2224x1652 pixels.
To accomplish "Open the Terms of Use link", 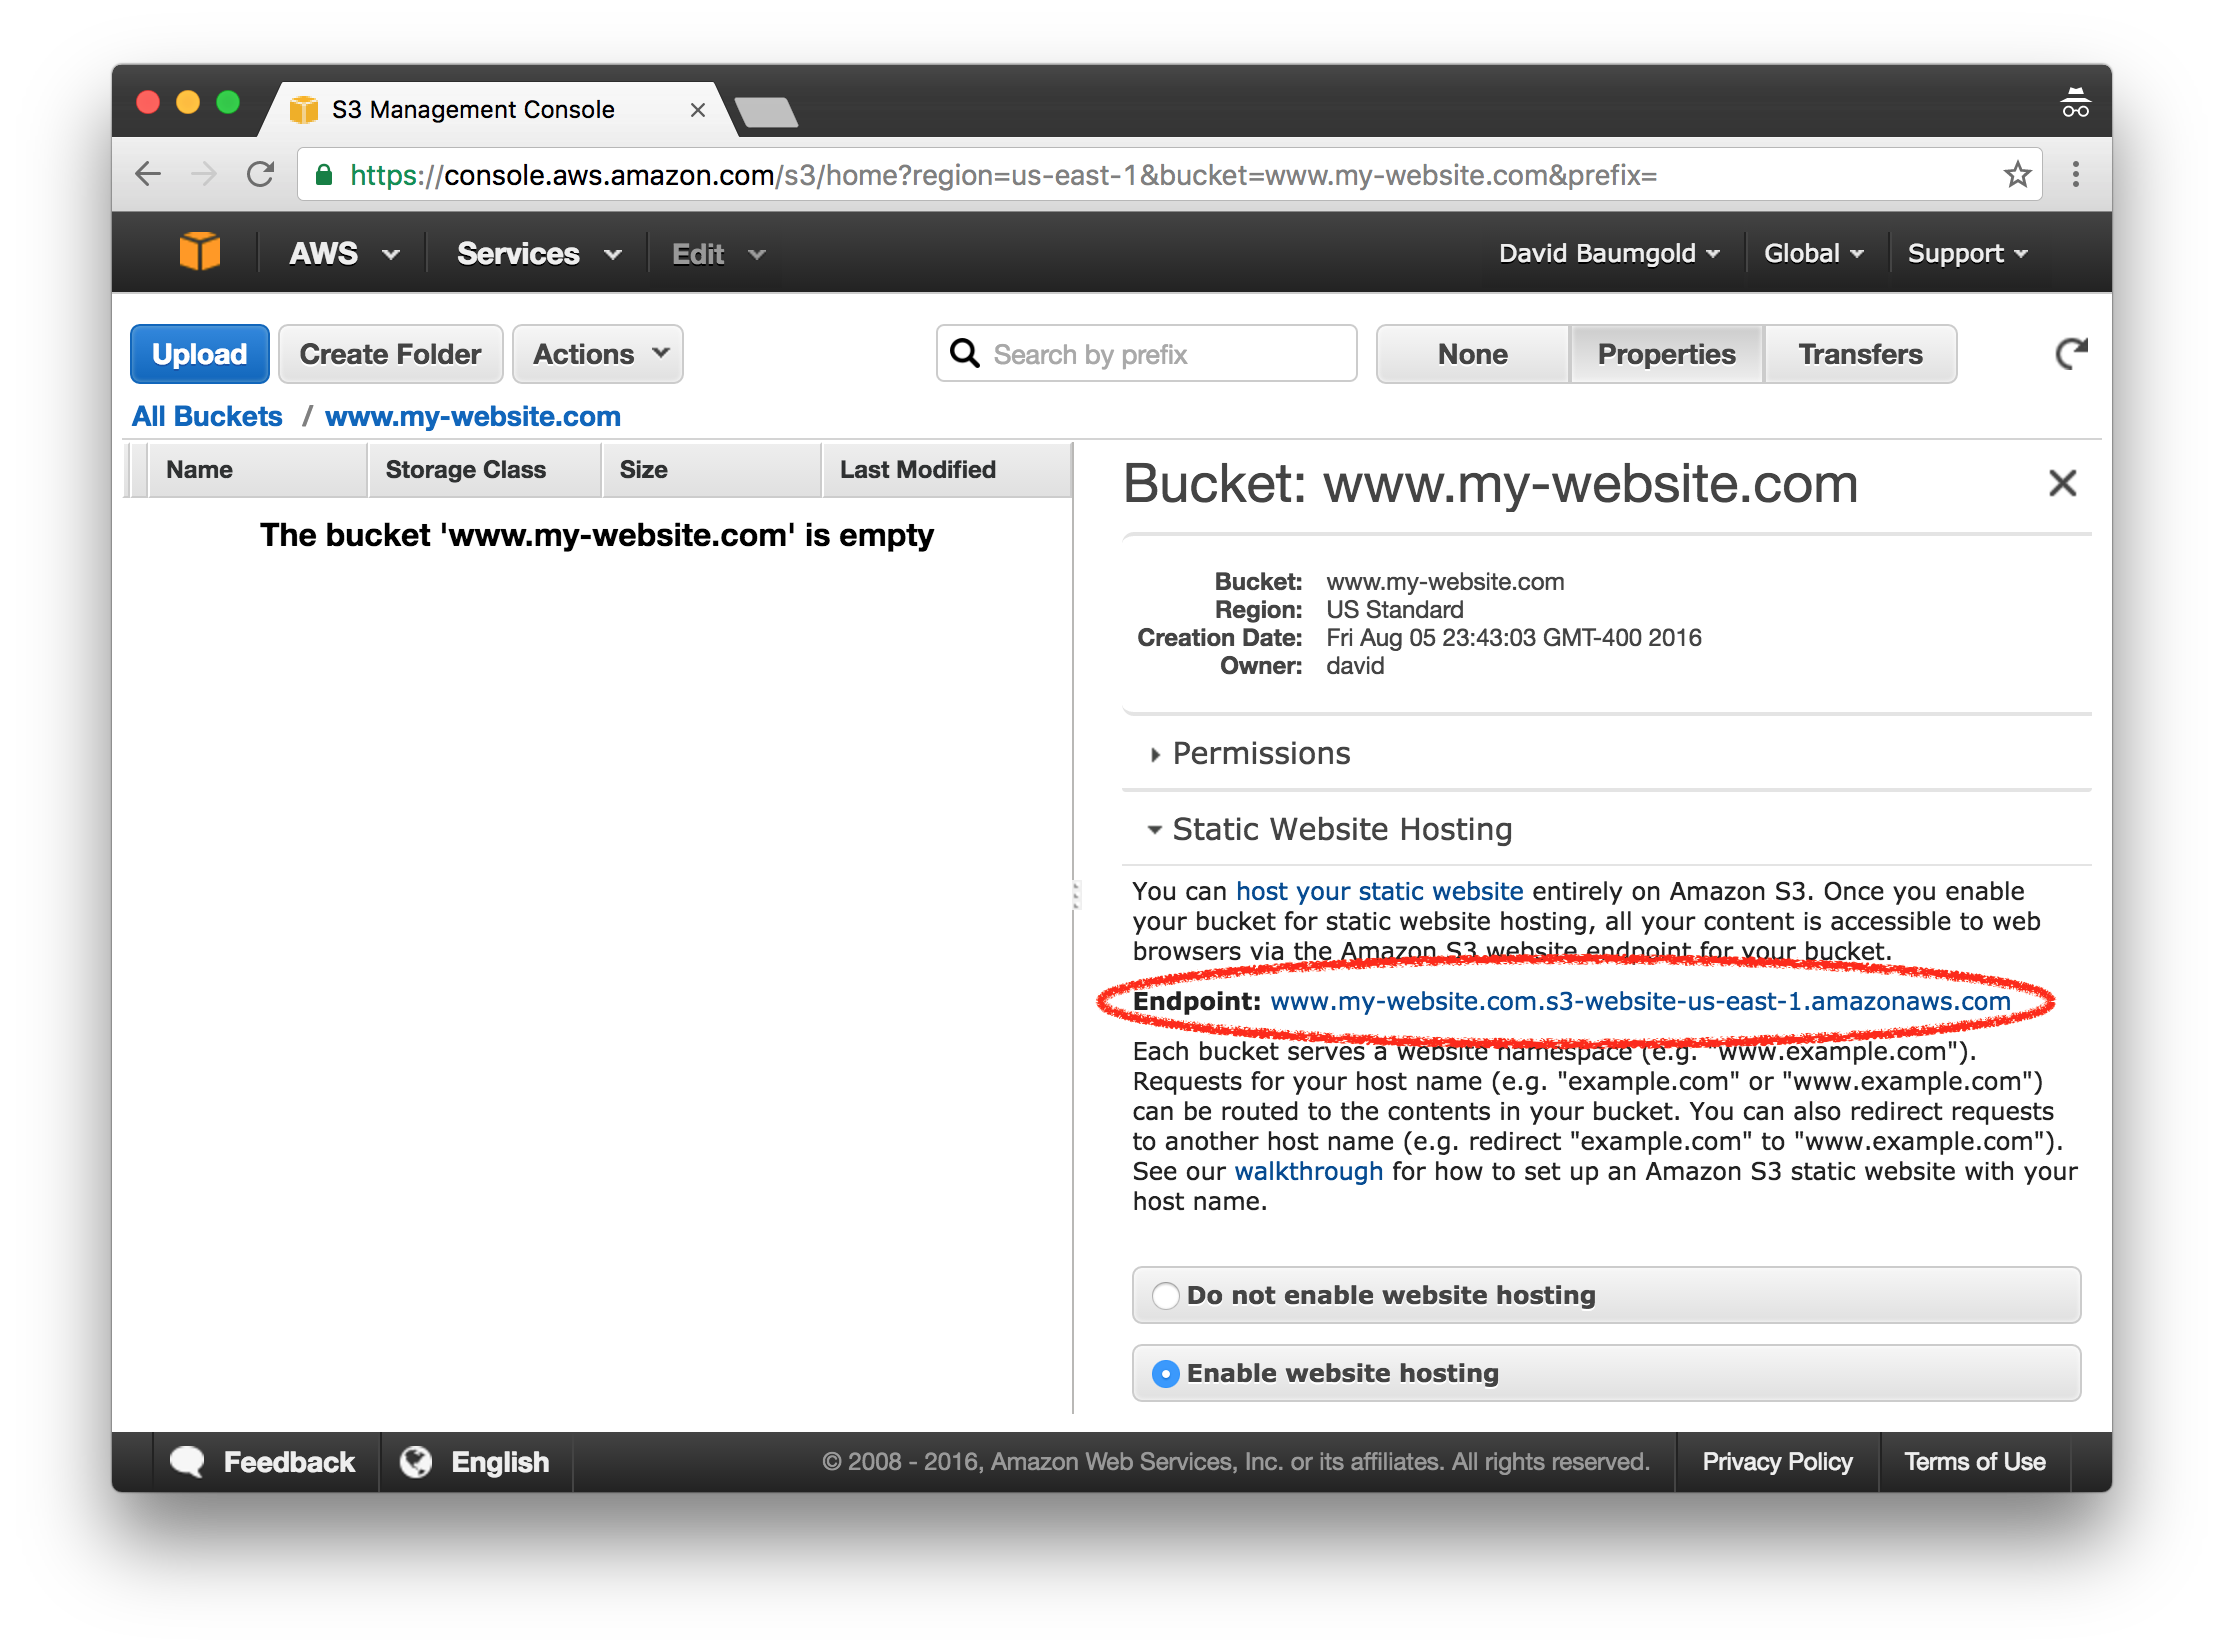I will point(1974,1462).
